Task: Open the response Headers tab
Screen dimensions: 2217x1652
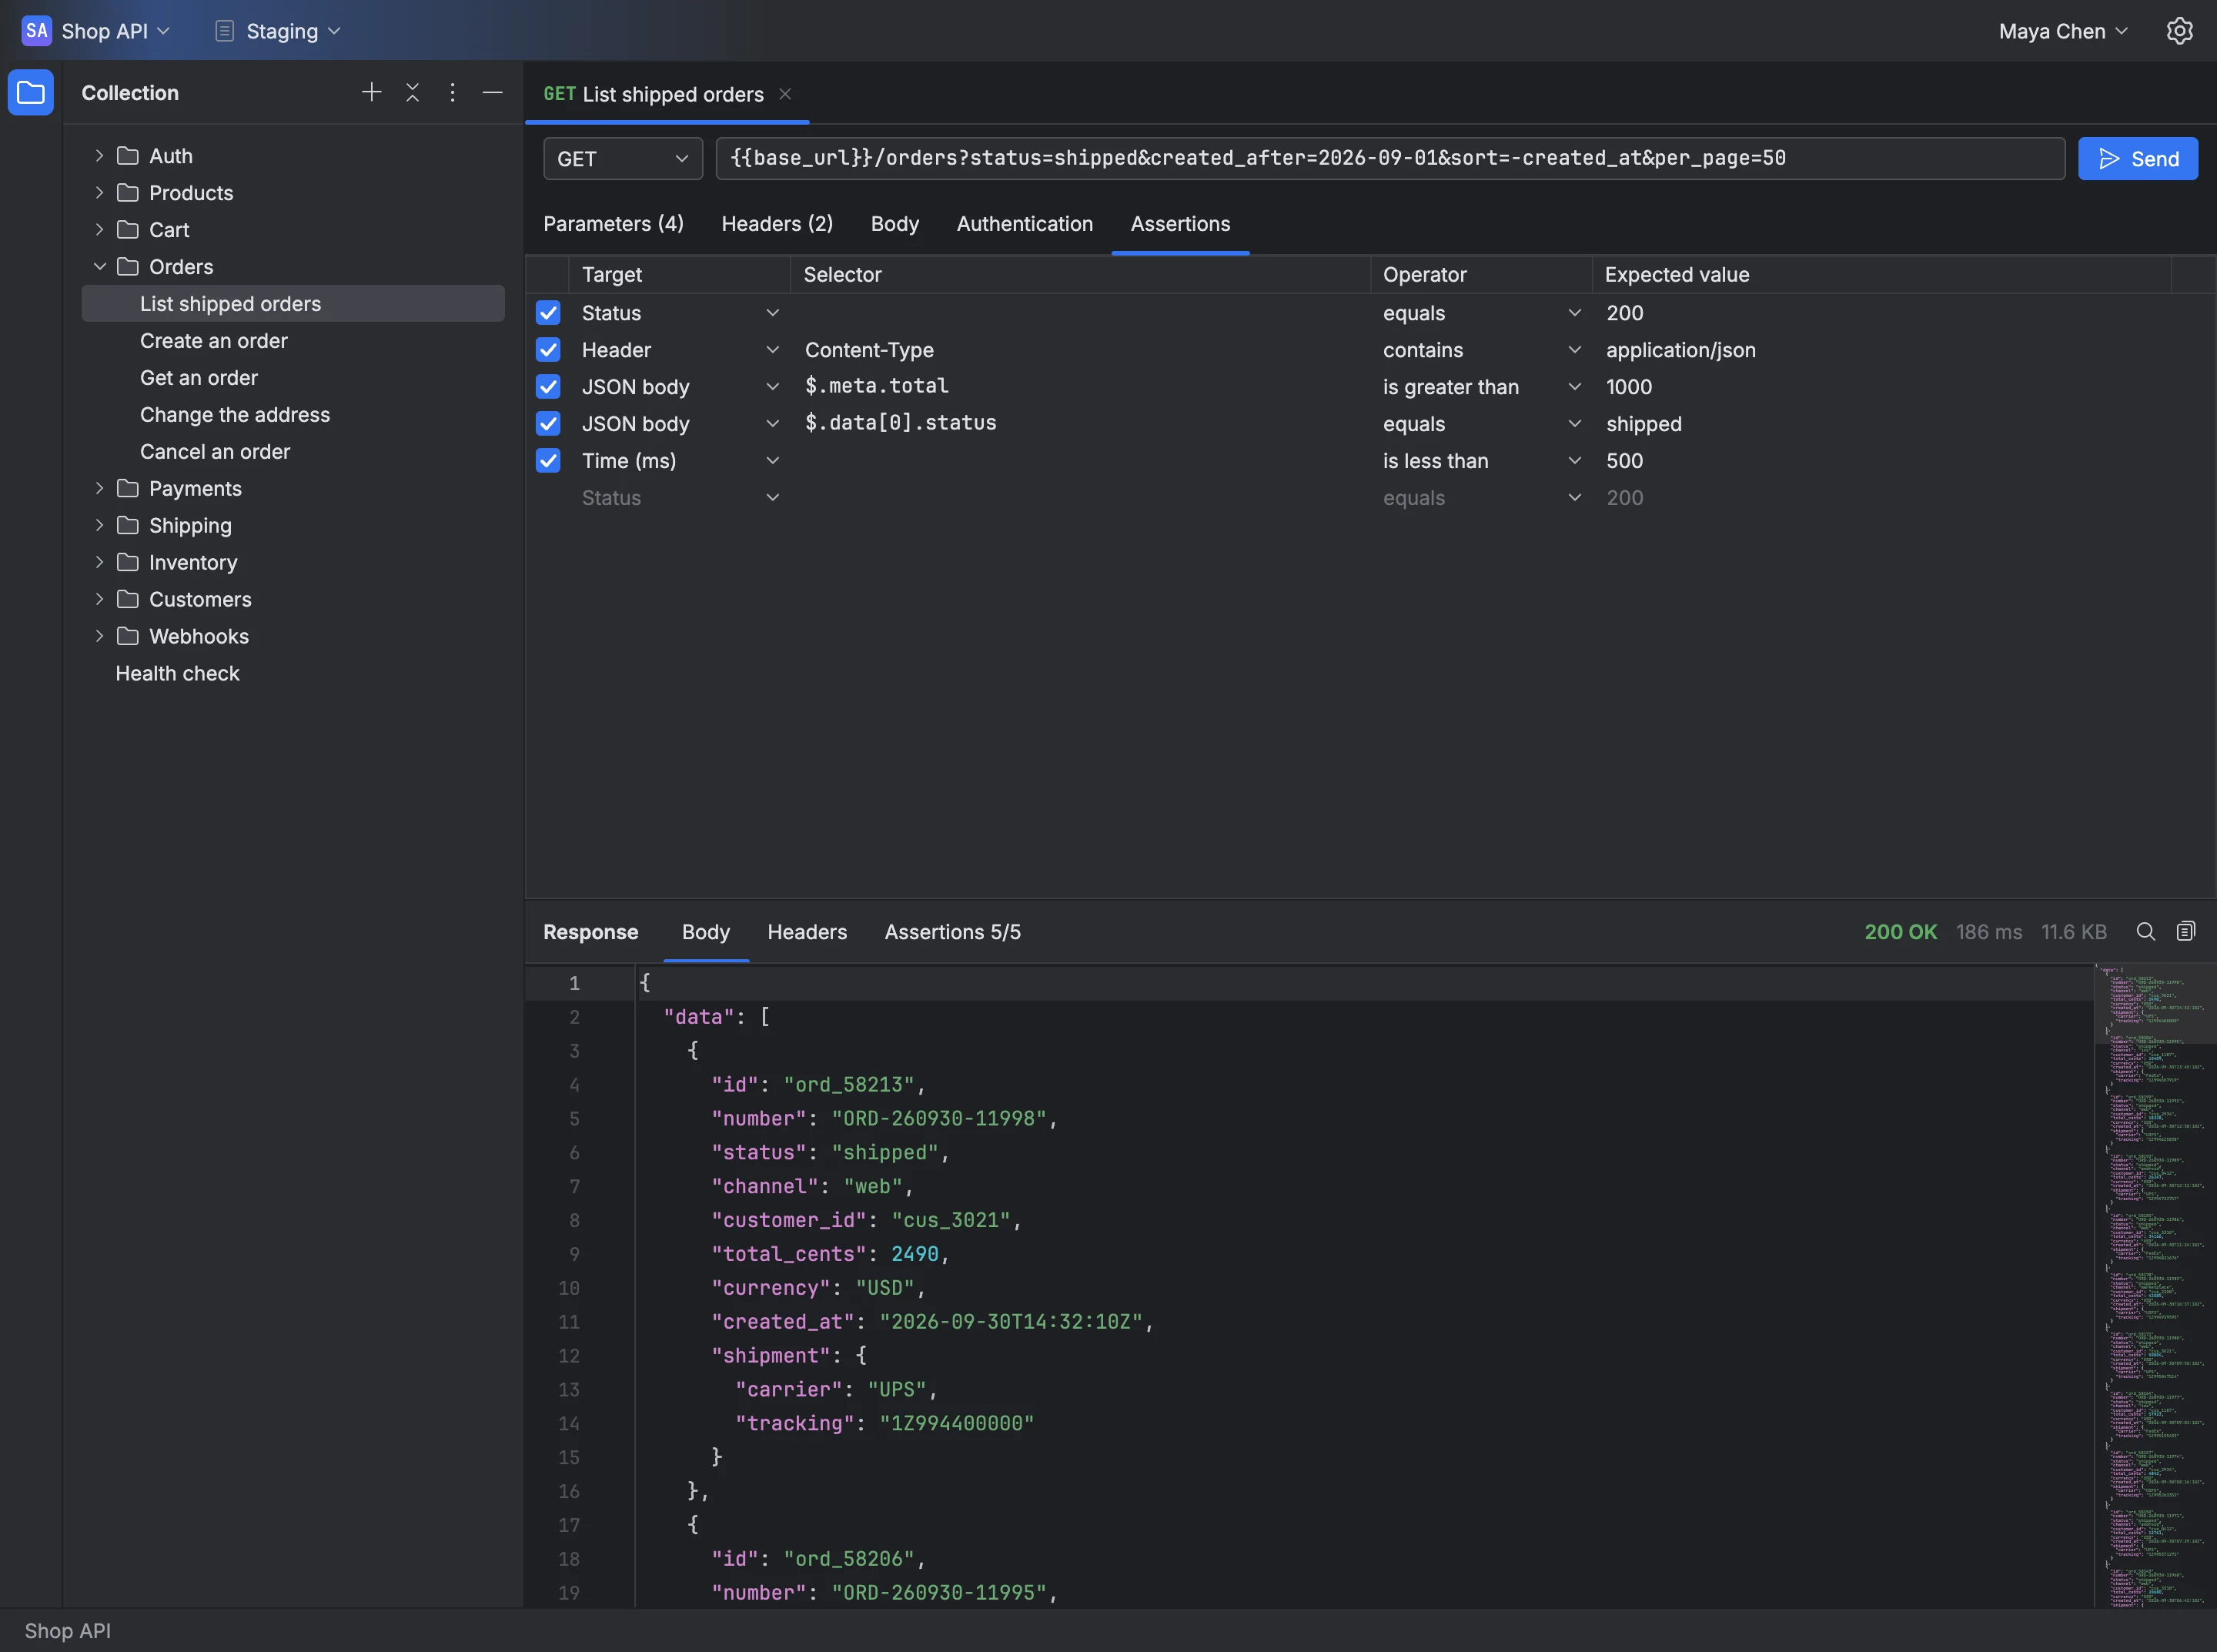Action: pos(807,932)
